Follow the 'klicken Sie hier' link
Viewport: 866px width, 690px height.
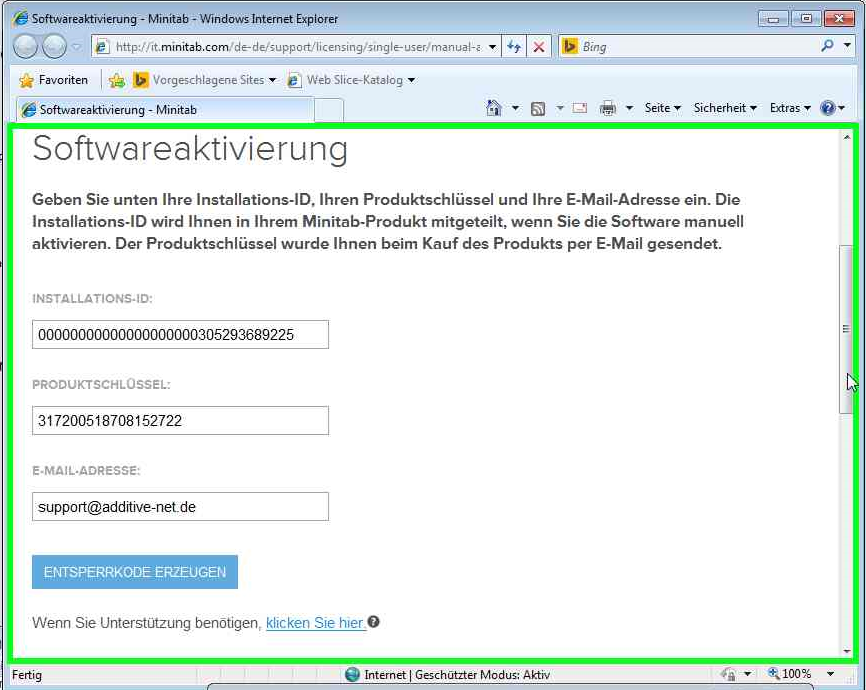tap(315, 623)
